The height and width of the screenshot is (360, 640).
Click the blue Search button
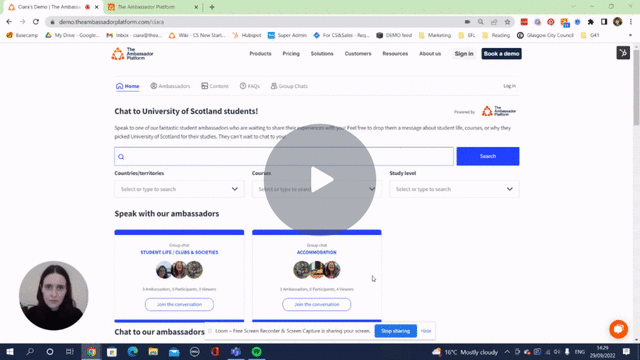488,156
